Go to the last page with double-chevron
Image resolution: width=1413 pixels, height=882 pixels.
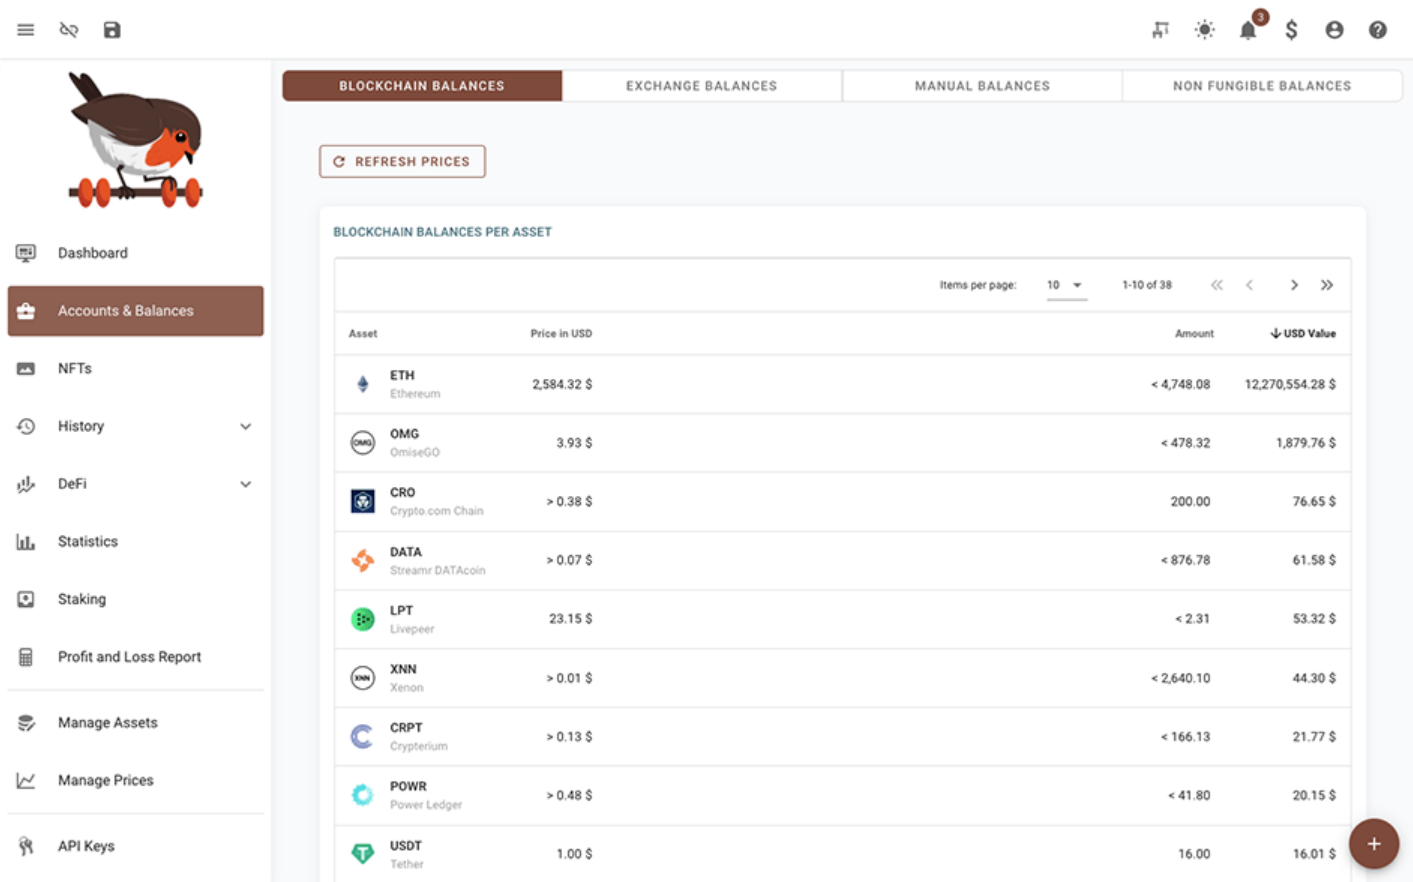1327,284
